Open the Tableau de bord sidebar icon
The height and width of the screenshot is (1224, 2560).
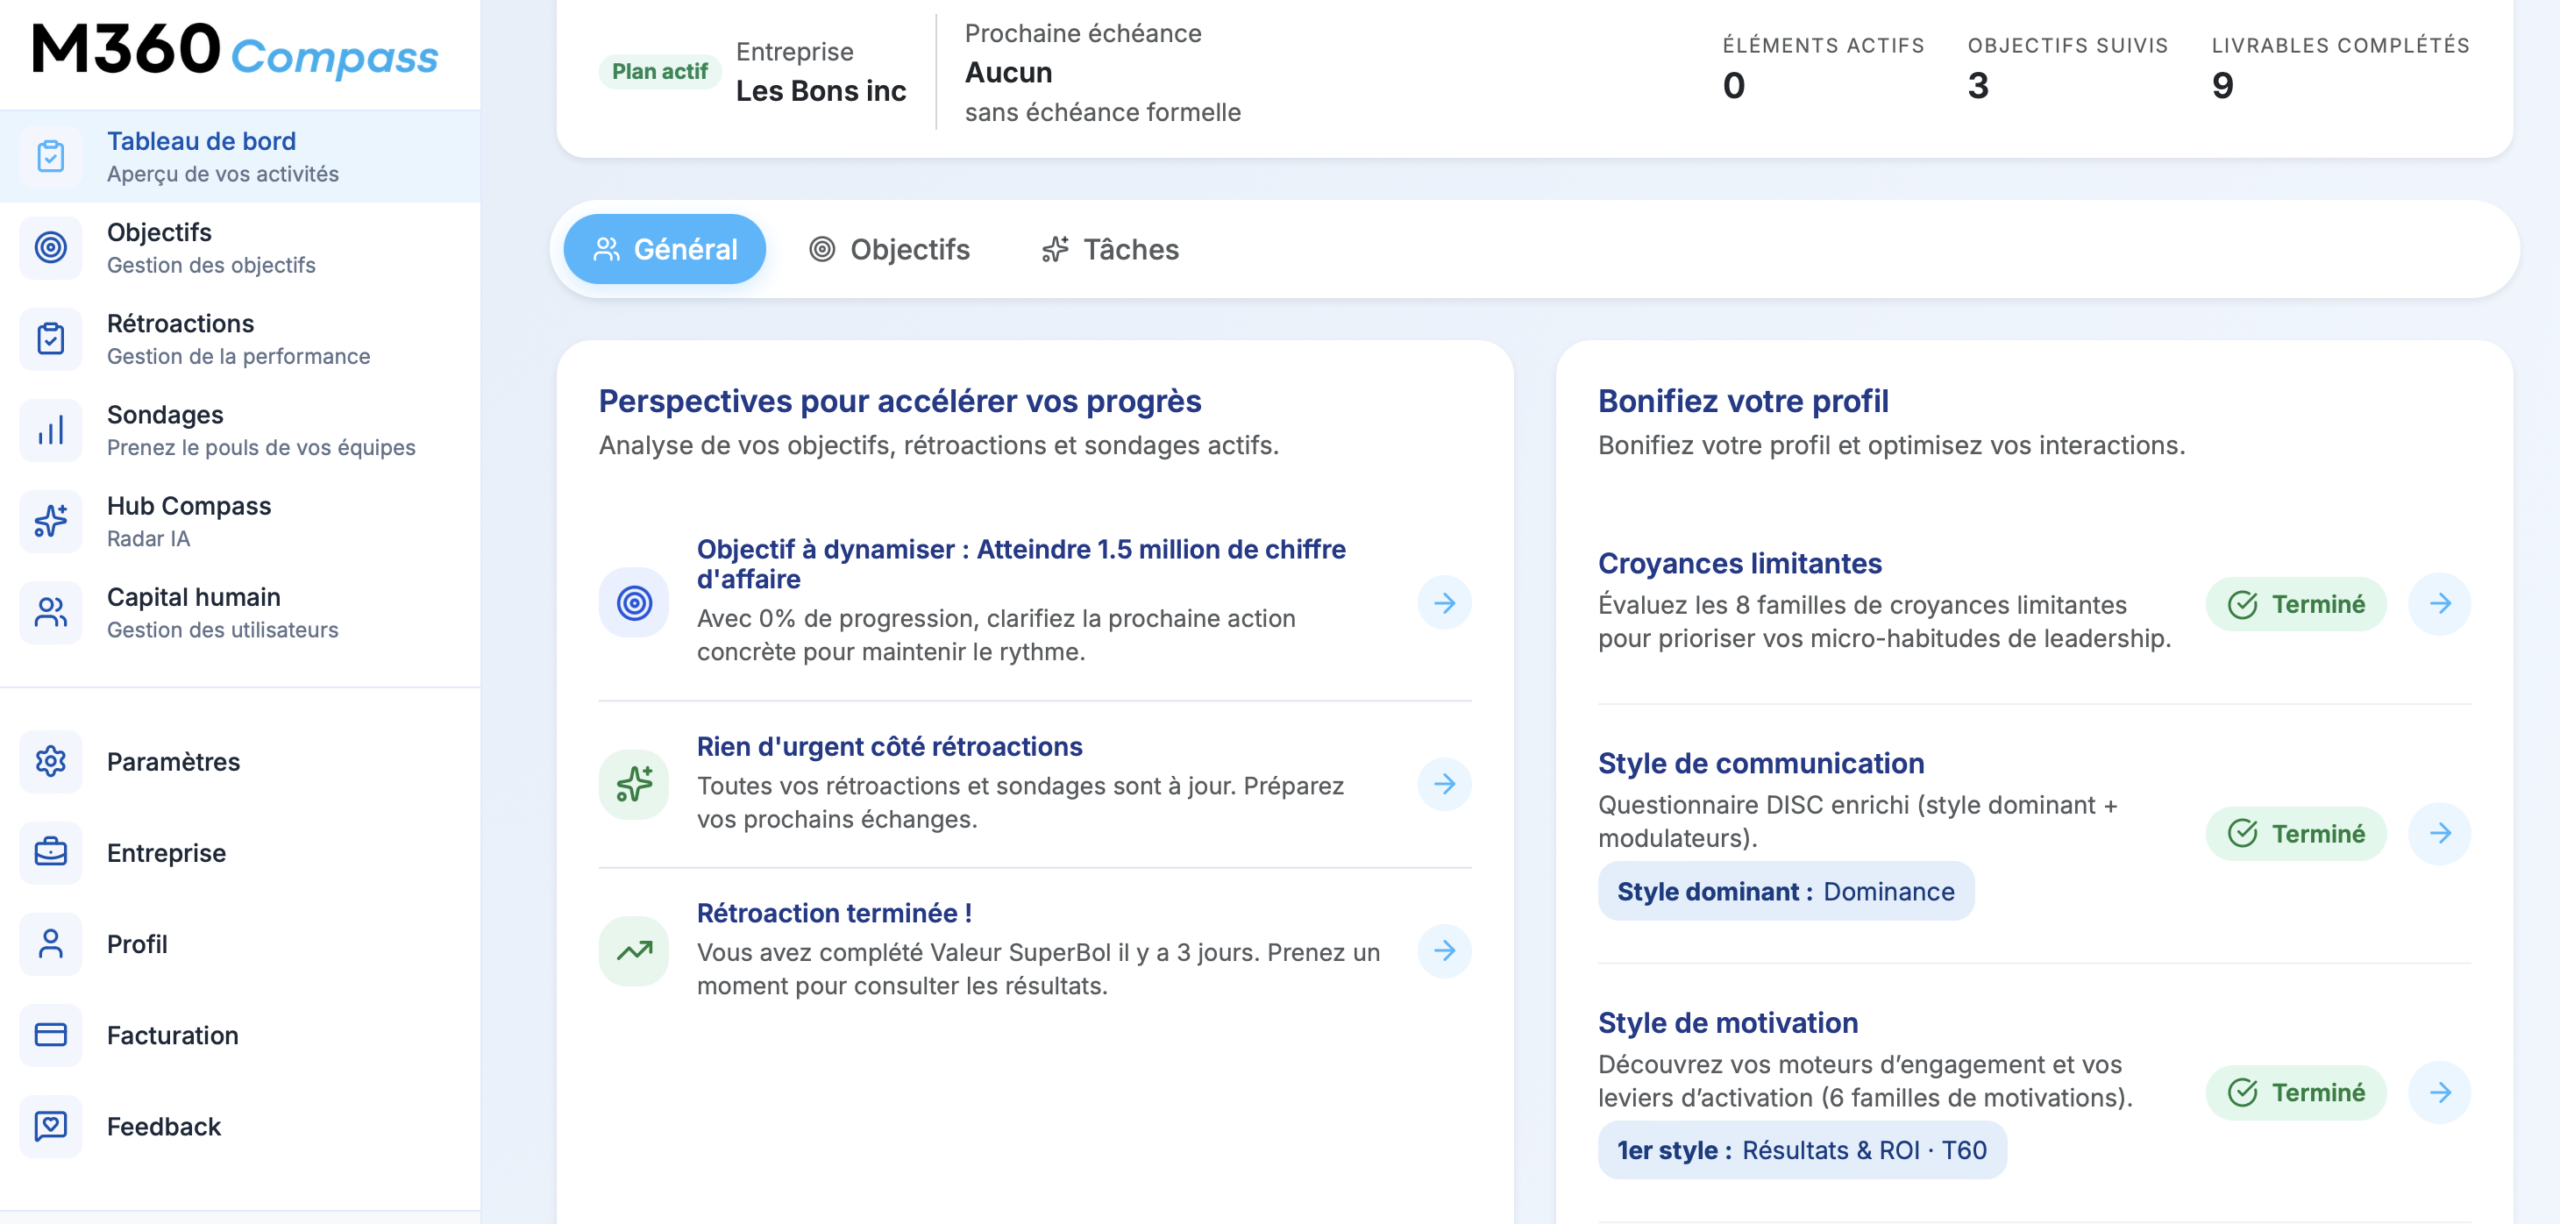point(50,156)
